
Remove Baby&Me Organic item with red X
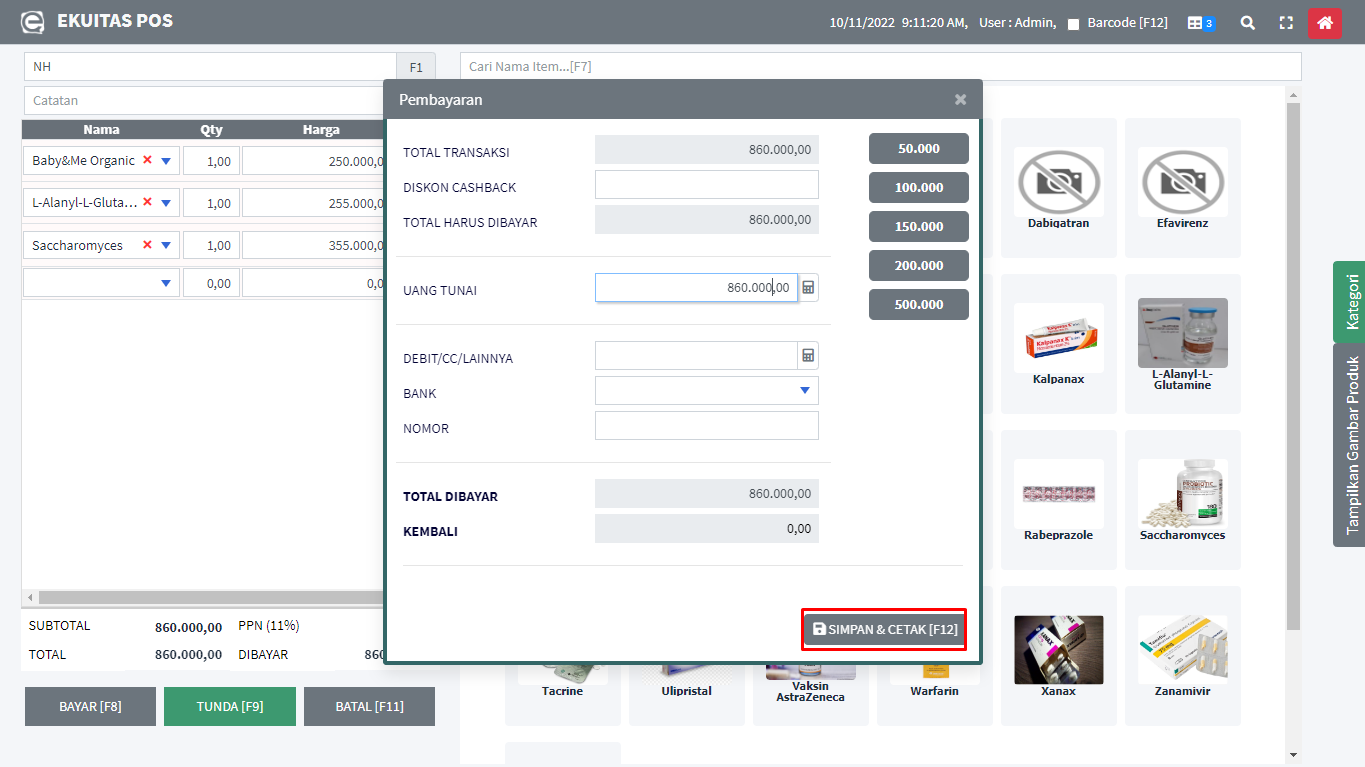click(x=148, y=160)
